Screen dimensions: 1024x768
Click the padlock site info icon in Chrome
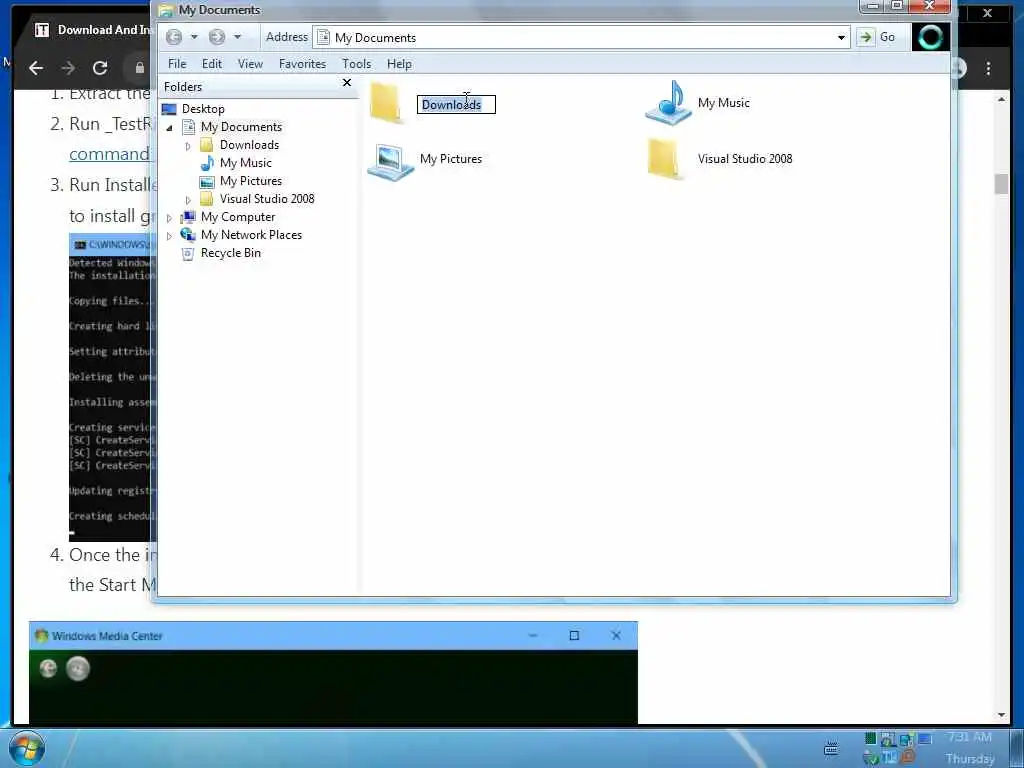(140, 68)
